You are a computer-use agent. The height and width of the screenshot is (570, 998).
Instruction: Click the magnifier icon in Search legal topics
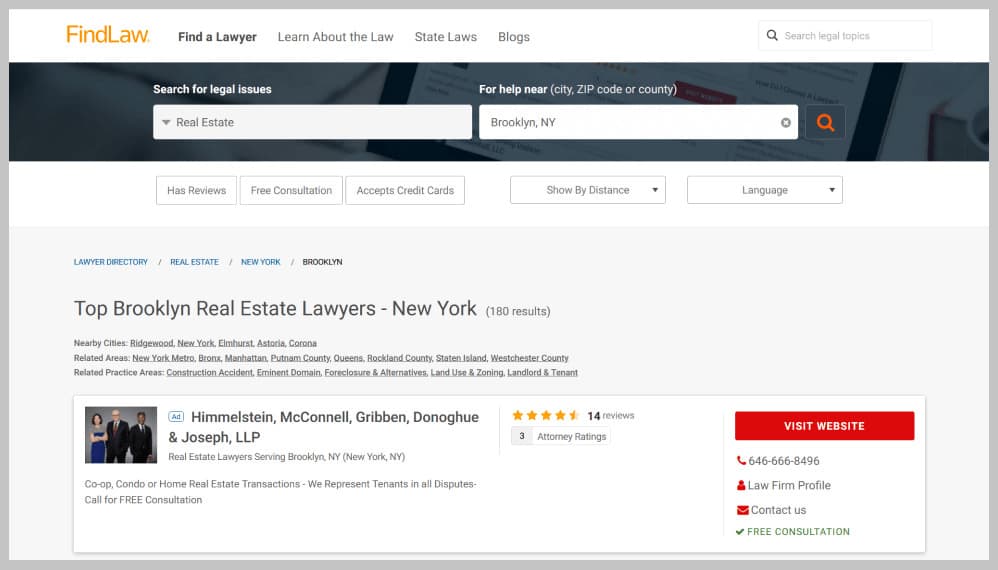(772, 36)
